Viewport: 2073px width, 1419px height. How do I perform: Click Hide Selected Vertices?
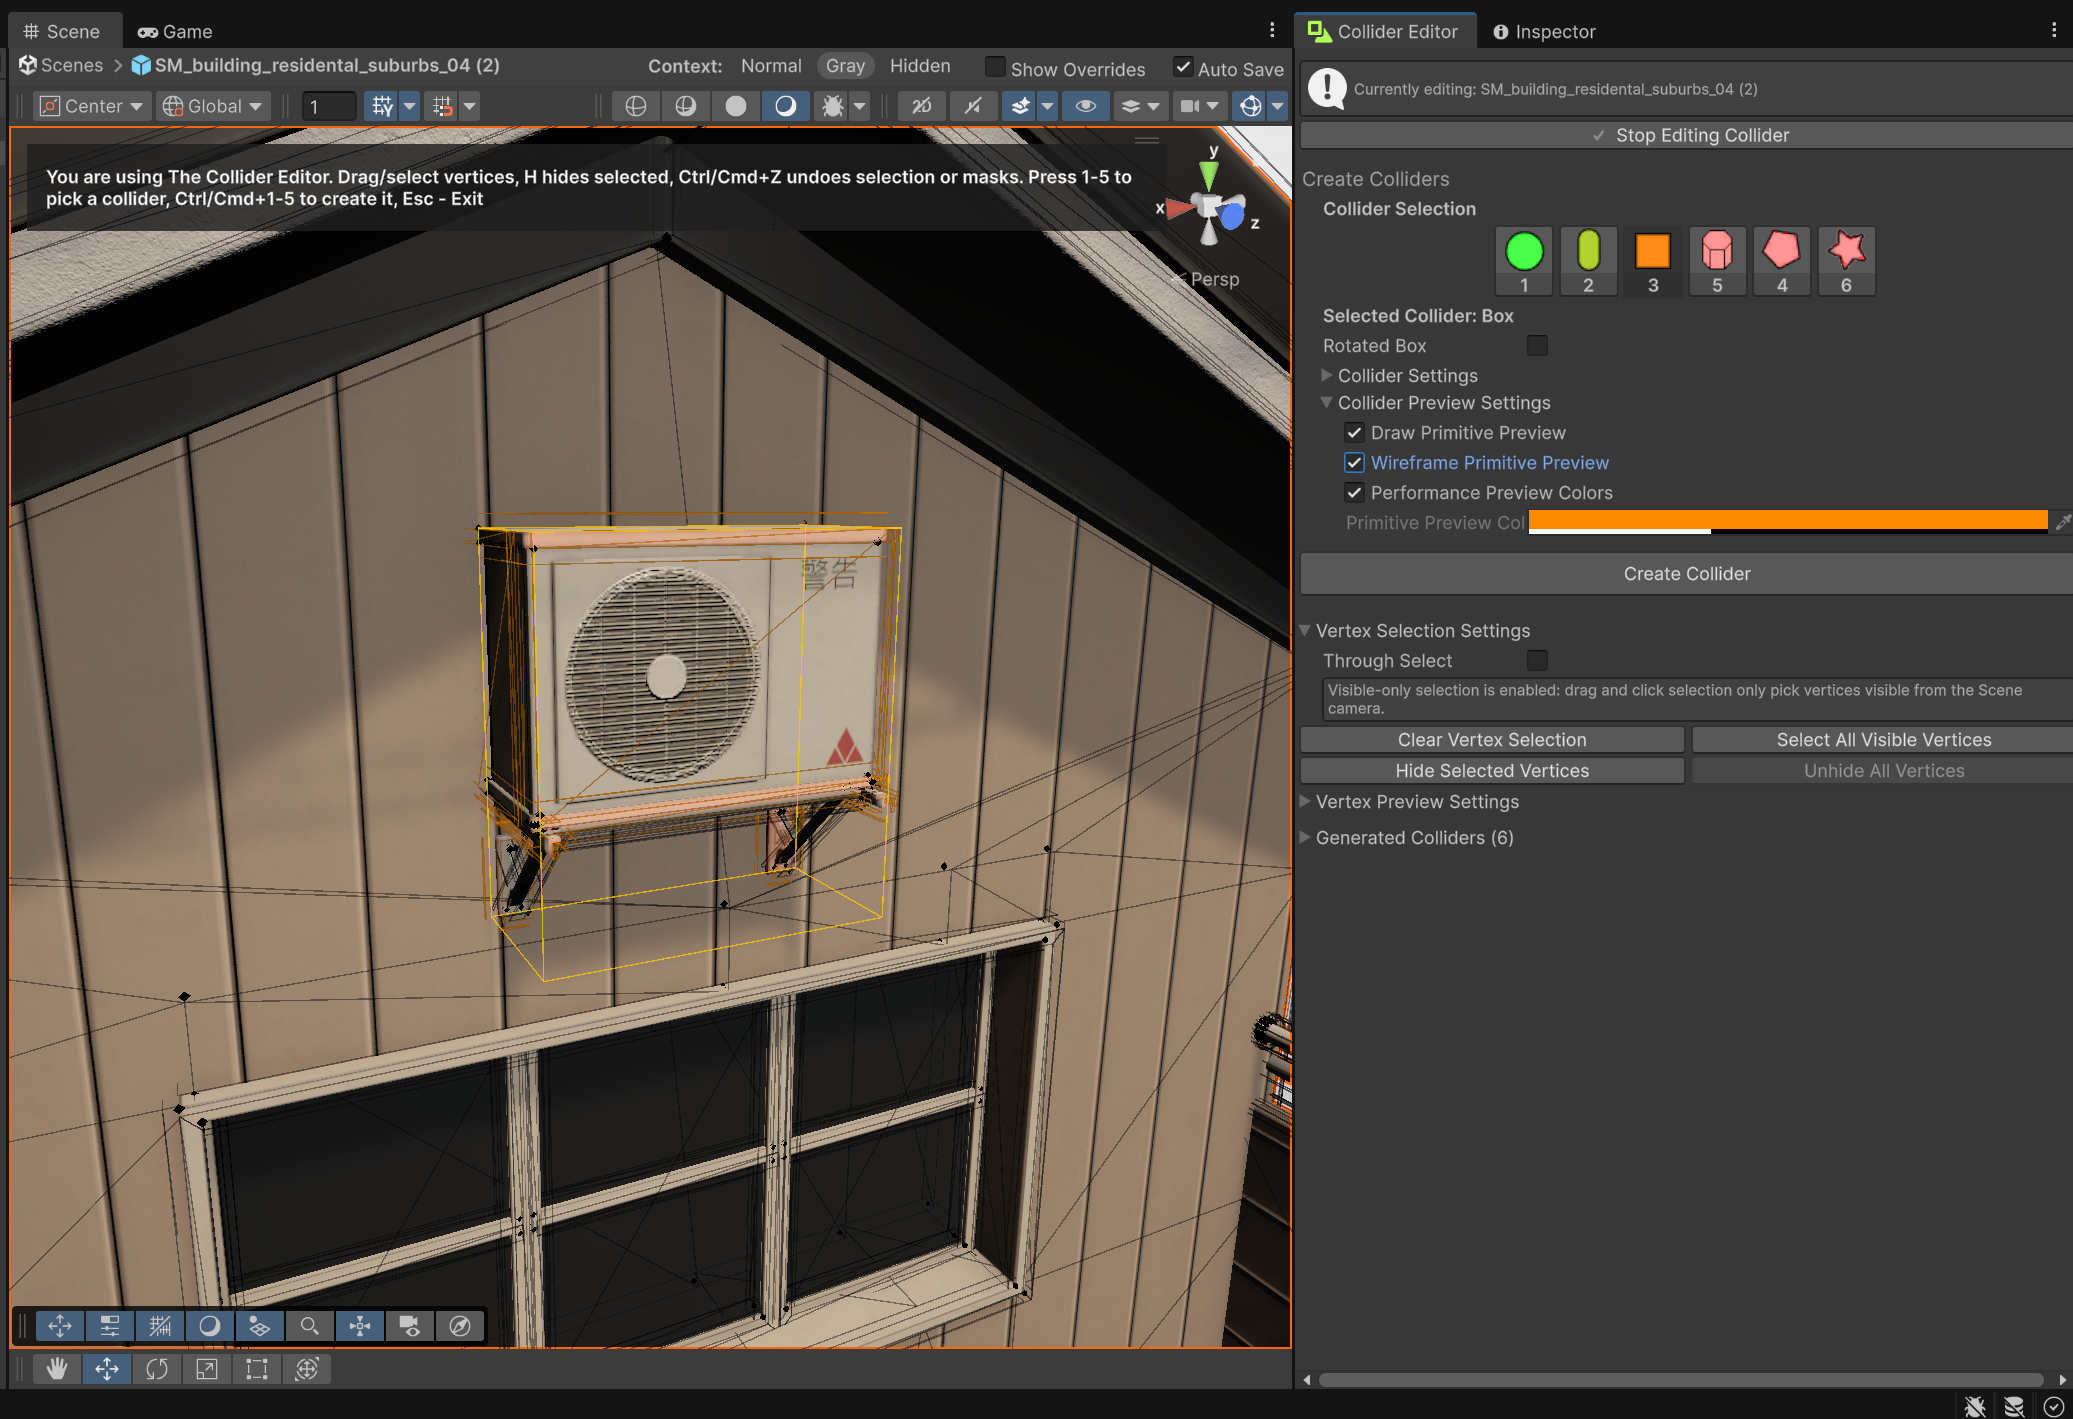click(1492, 771)
